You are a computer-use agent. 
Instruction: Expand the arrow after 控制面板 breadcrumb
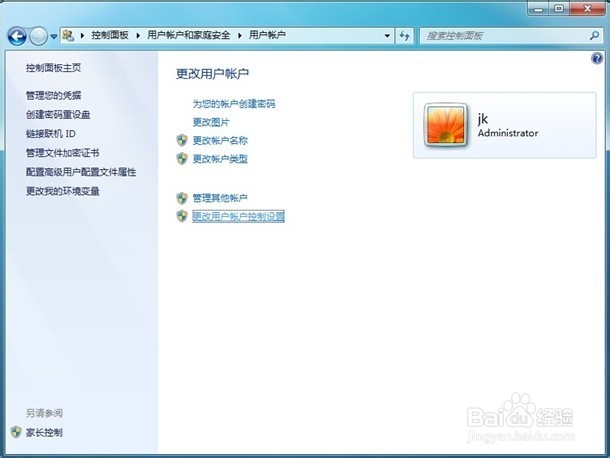pyautogui.click(x=138, y=35)
